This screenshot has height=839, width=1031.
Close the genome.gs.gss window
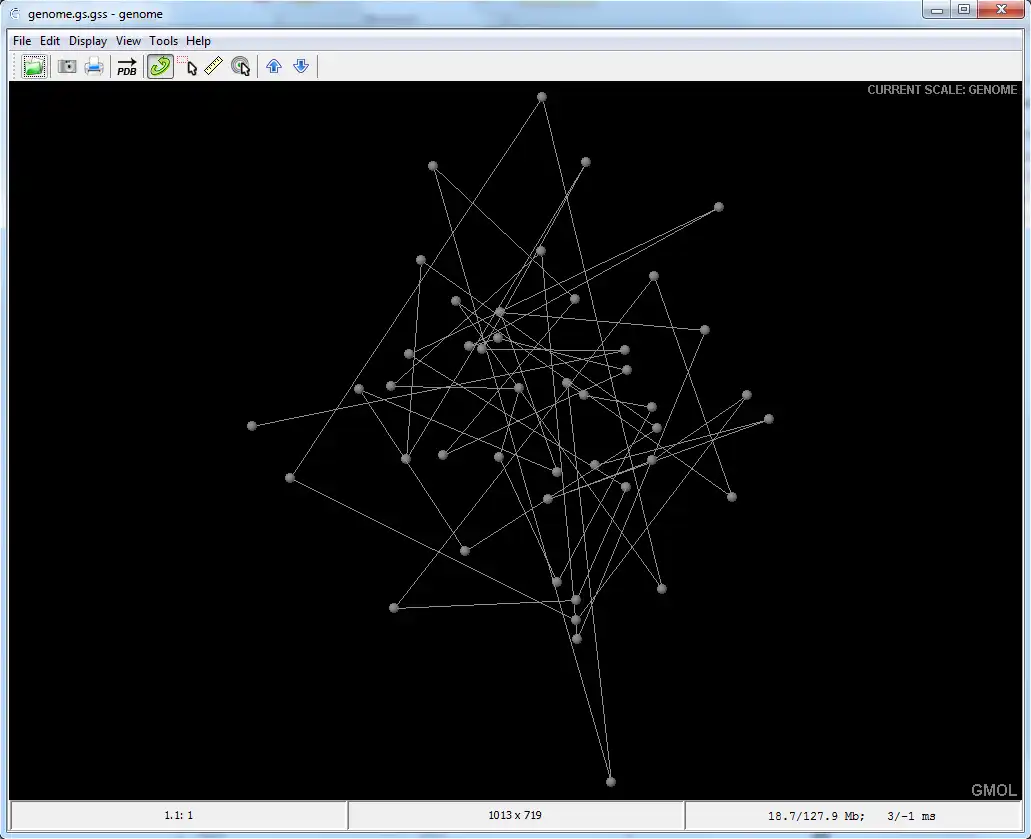[x=1001, y=10]
